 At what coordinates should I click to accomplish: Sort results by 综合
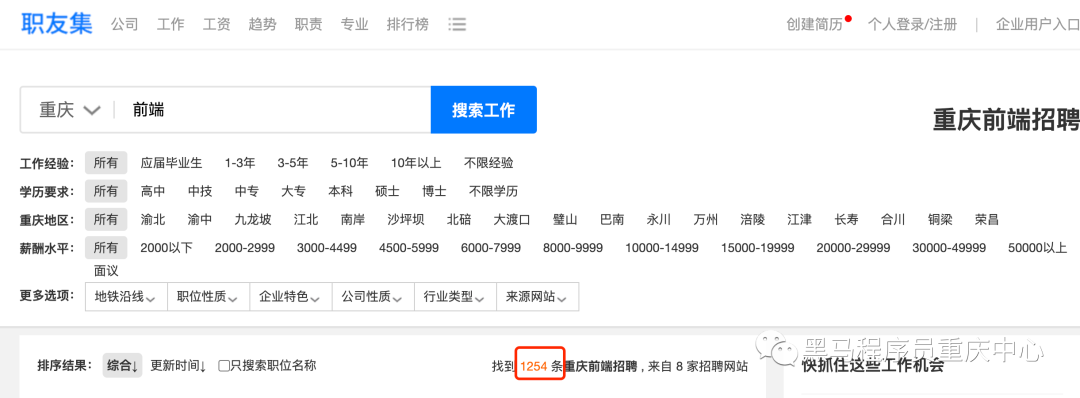[x=122, y=366]
